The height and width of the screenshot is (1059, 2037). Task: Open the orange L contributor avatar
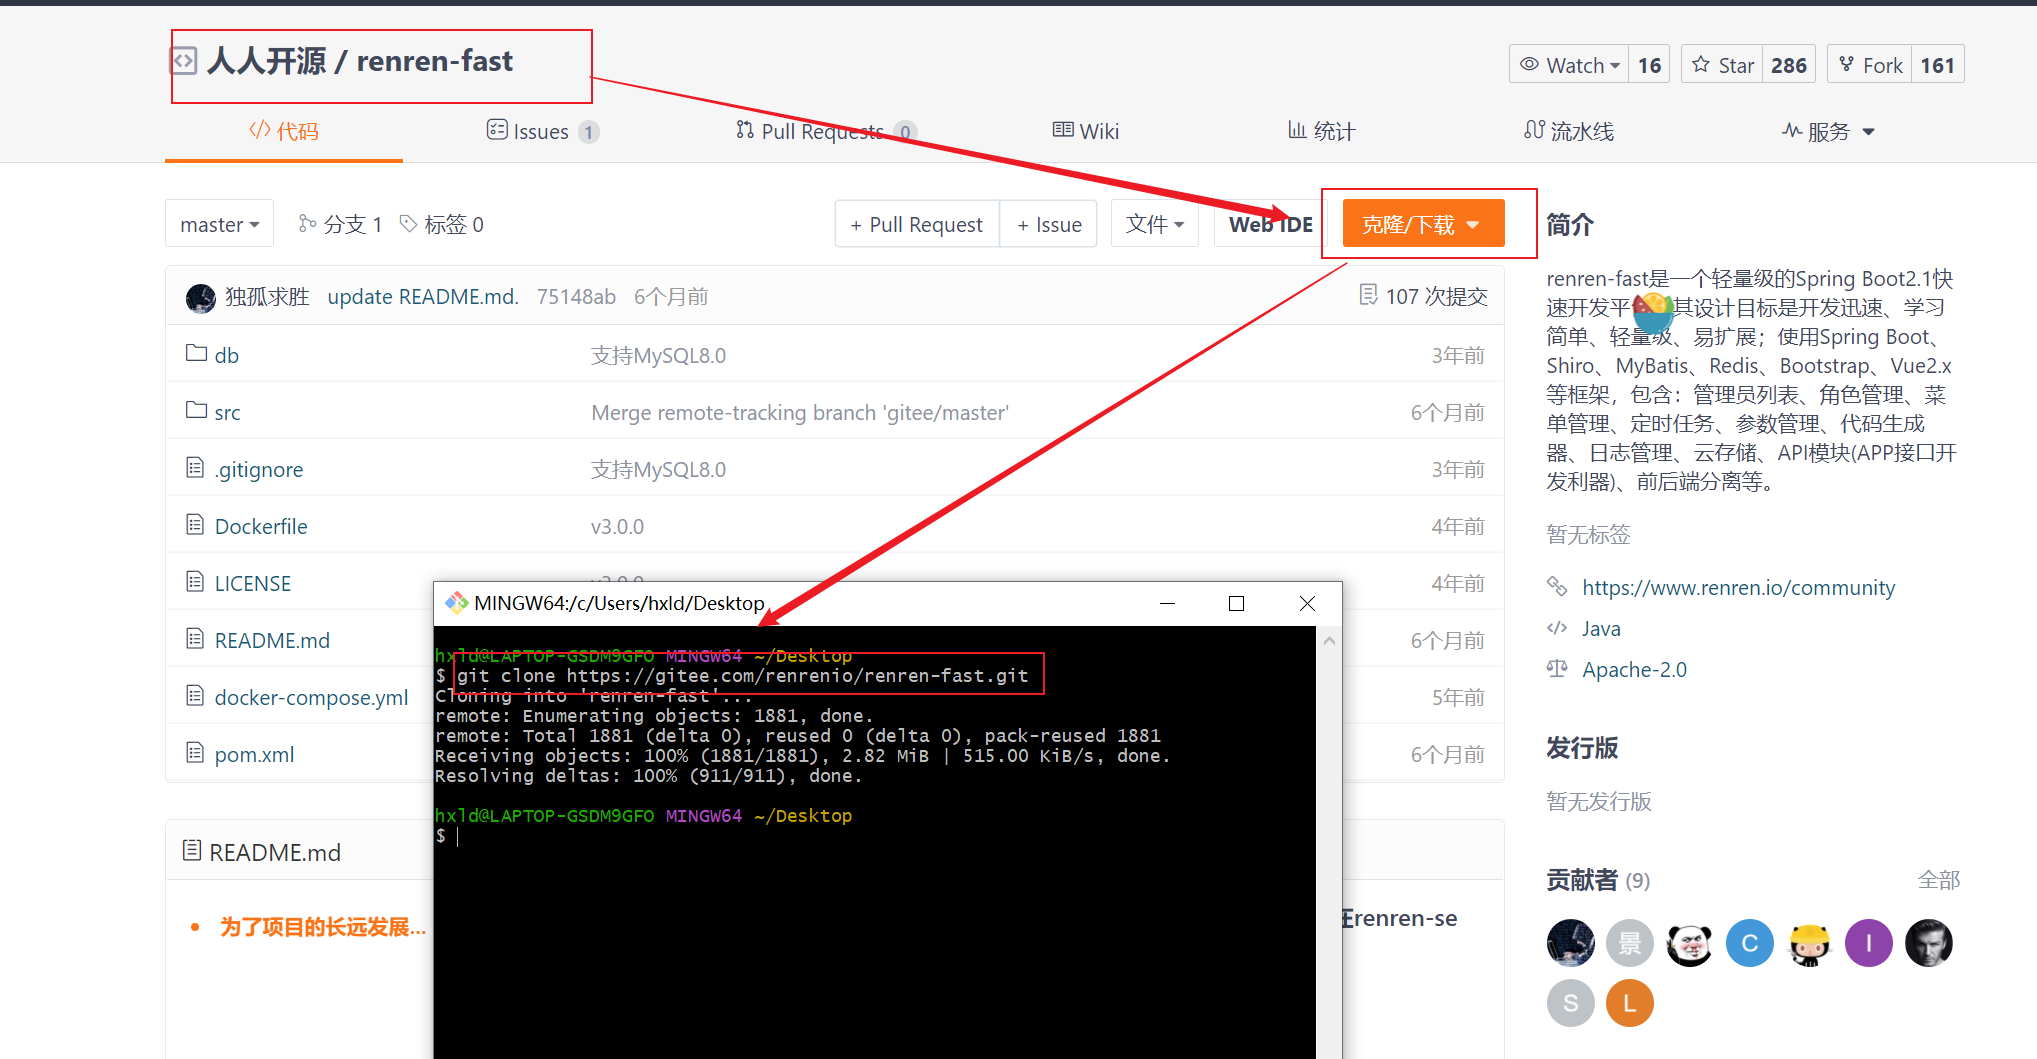(1629, 1003)
